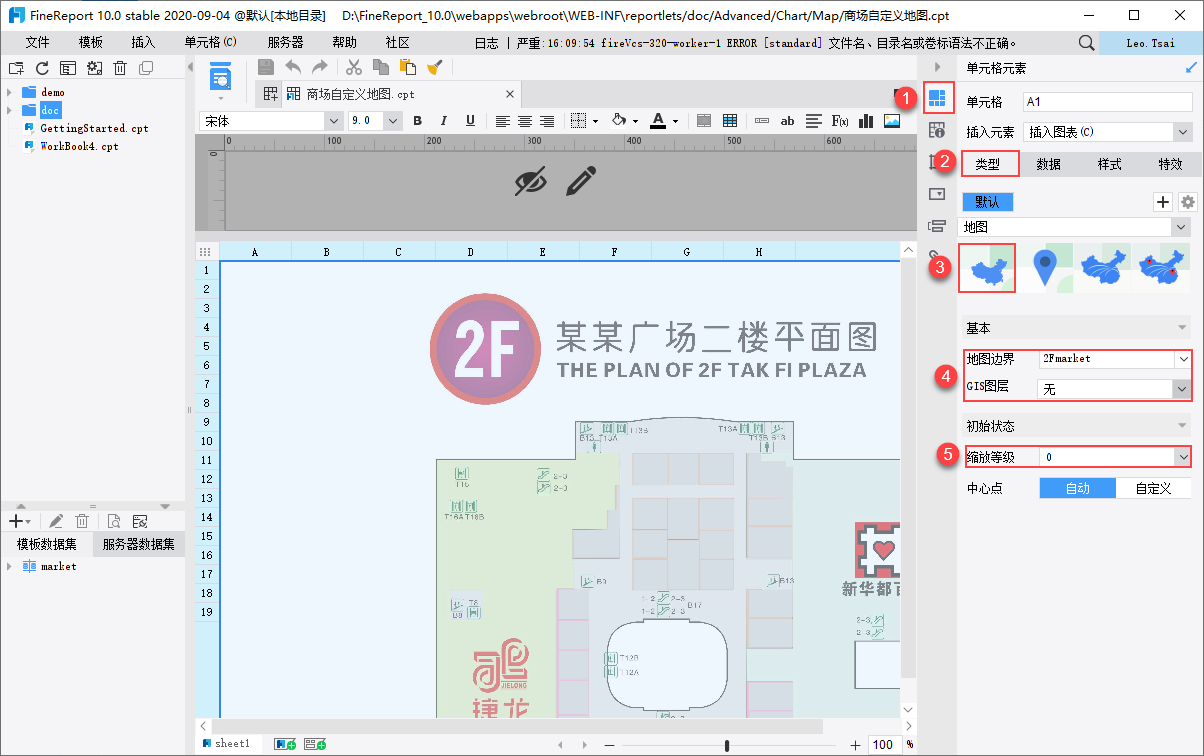Expand the demo folder in the file tree
Image resolution: width=1204 pixels, height=756 pixels.
9,92
